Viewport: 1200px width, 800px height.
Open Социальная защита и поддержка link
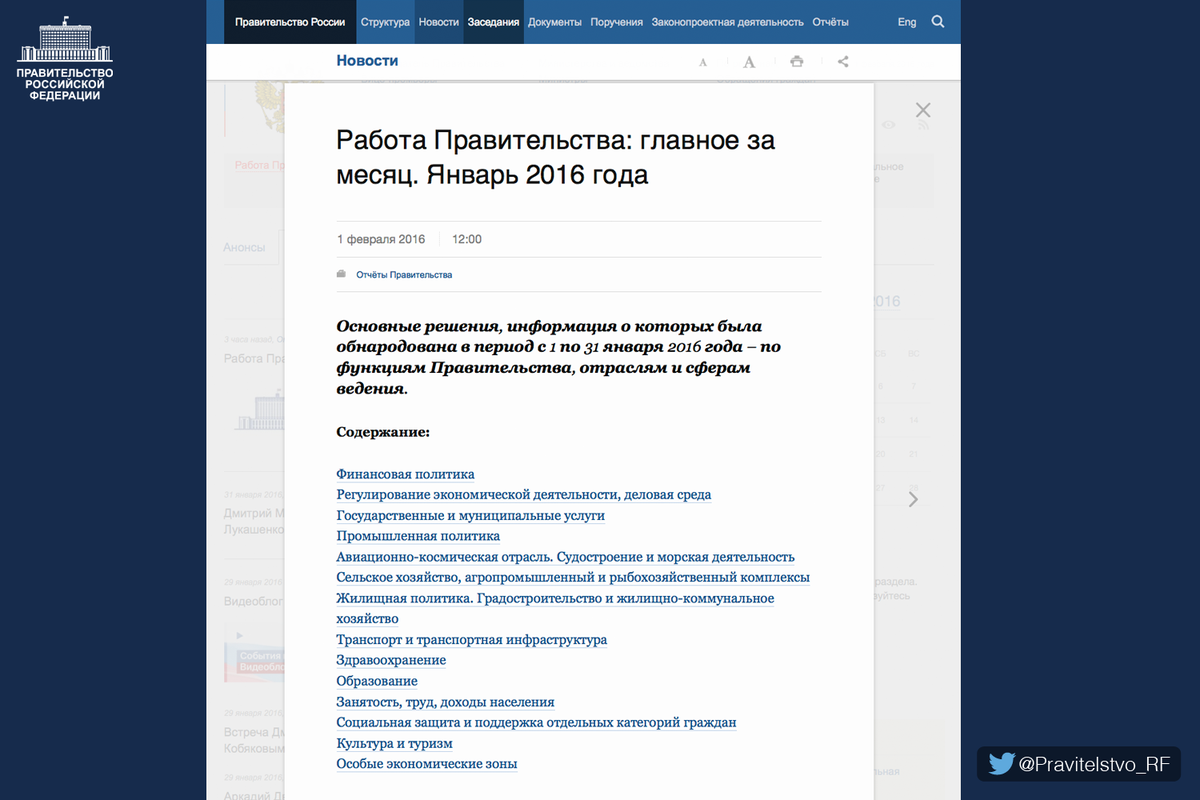point(536,722)
